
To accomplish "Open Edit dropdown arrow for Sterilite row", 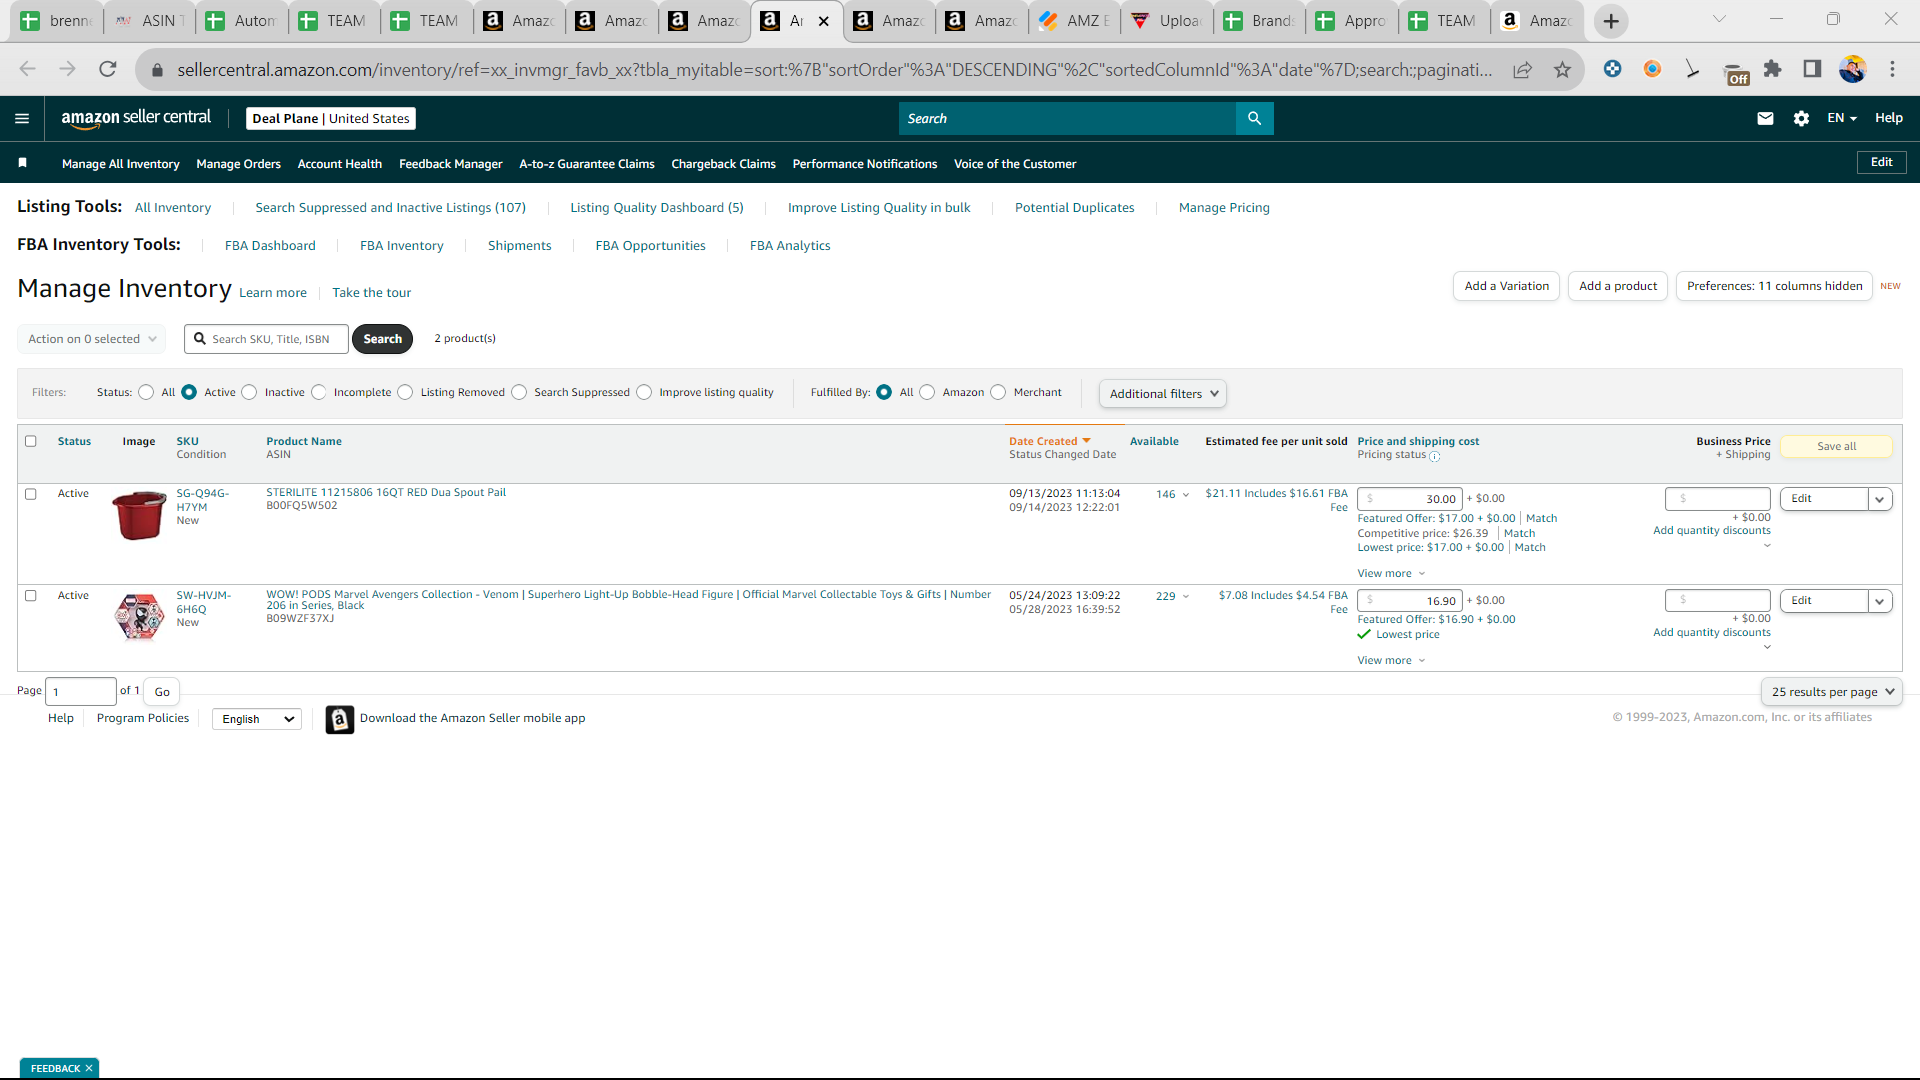I will (1880, 499).
